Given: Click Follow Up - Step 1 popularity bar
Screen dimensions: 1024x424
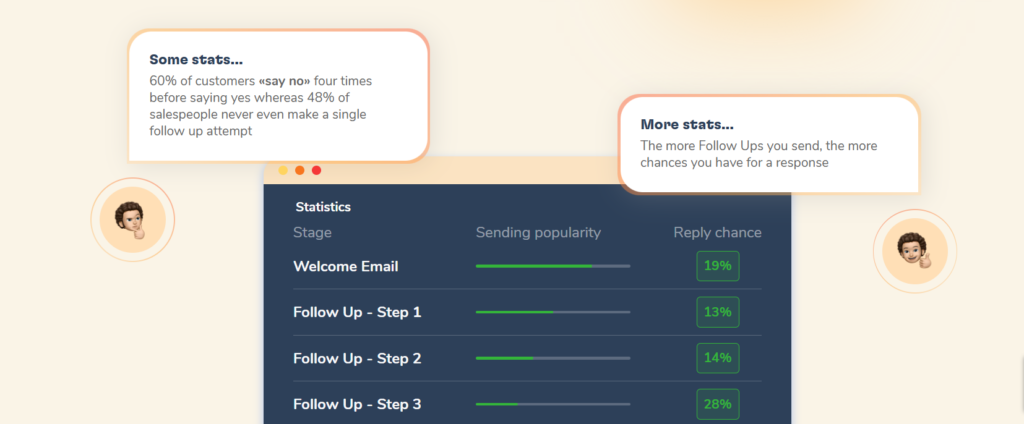Looking at the screenshot, I should pyautogui.click(x=553, y=312).
